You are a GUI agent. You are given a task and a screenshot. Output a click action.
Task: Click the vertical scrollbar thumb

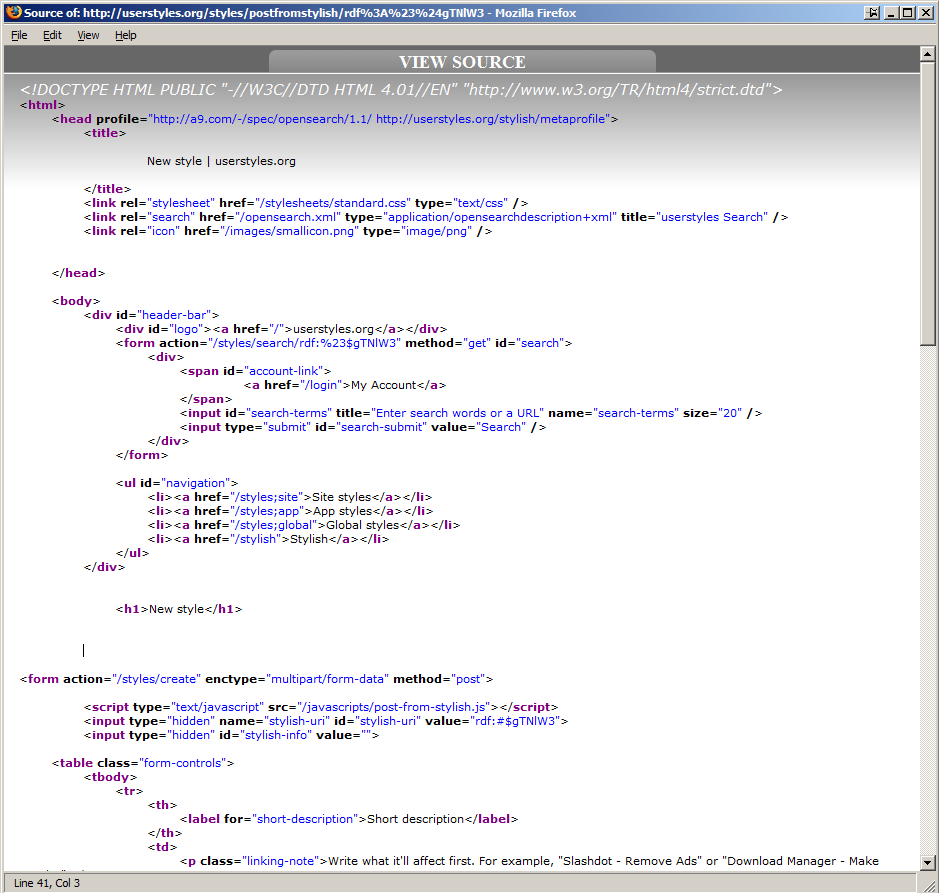pyautogui.click(x=927, y=204)
